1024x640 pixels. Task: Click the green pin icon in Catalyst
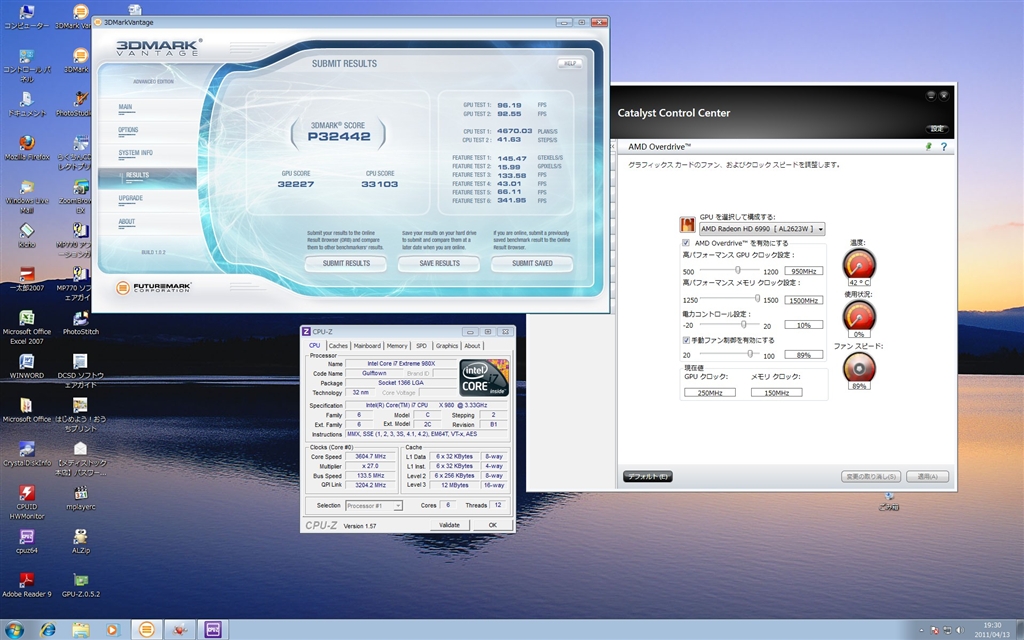coord(928,147)
